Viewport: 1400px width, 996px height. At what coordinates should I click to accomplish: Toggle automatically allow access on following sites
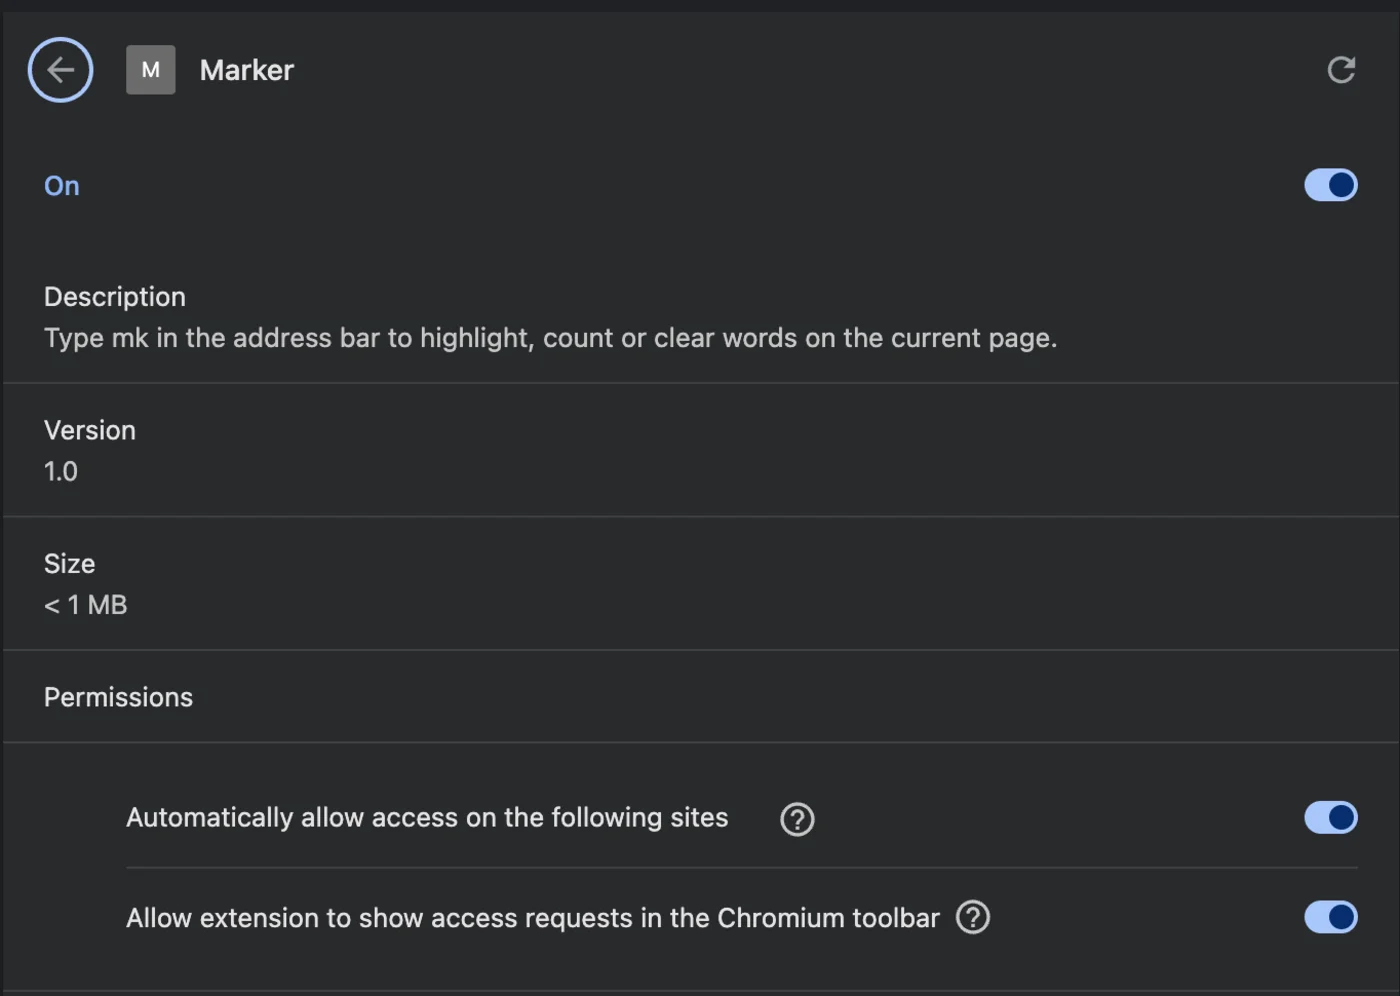tap(1331, 817)
